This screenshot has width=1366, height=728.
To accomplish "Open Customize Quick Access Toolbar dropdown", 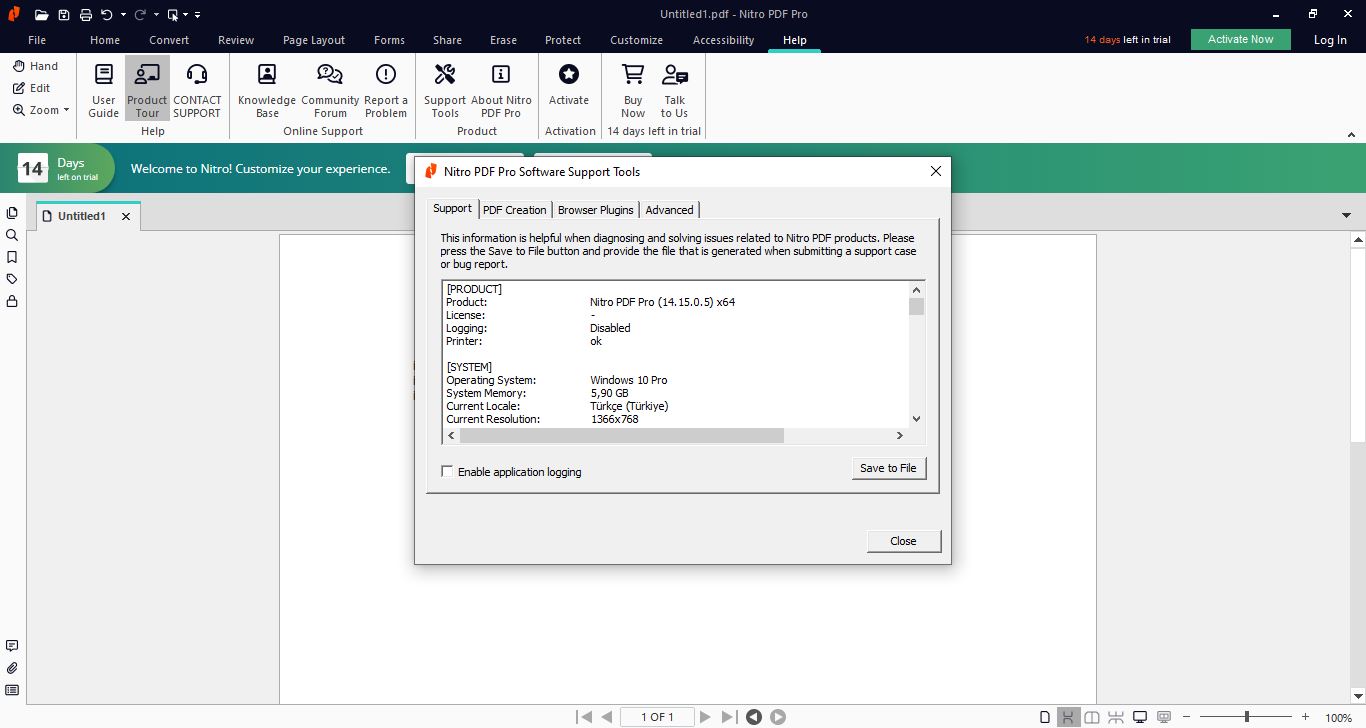I will click(x=197, y=15).
